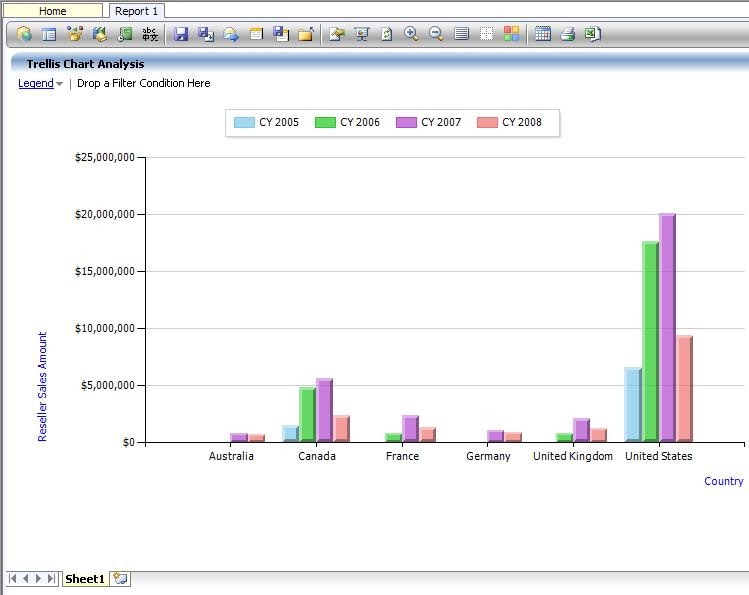Click the United Kingdom CY 2007 purple bar
This screenshot has height=595, width=749.
tap(581, 430)
